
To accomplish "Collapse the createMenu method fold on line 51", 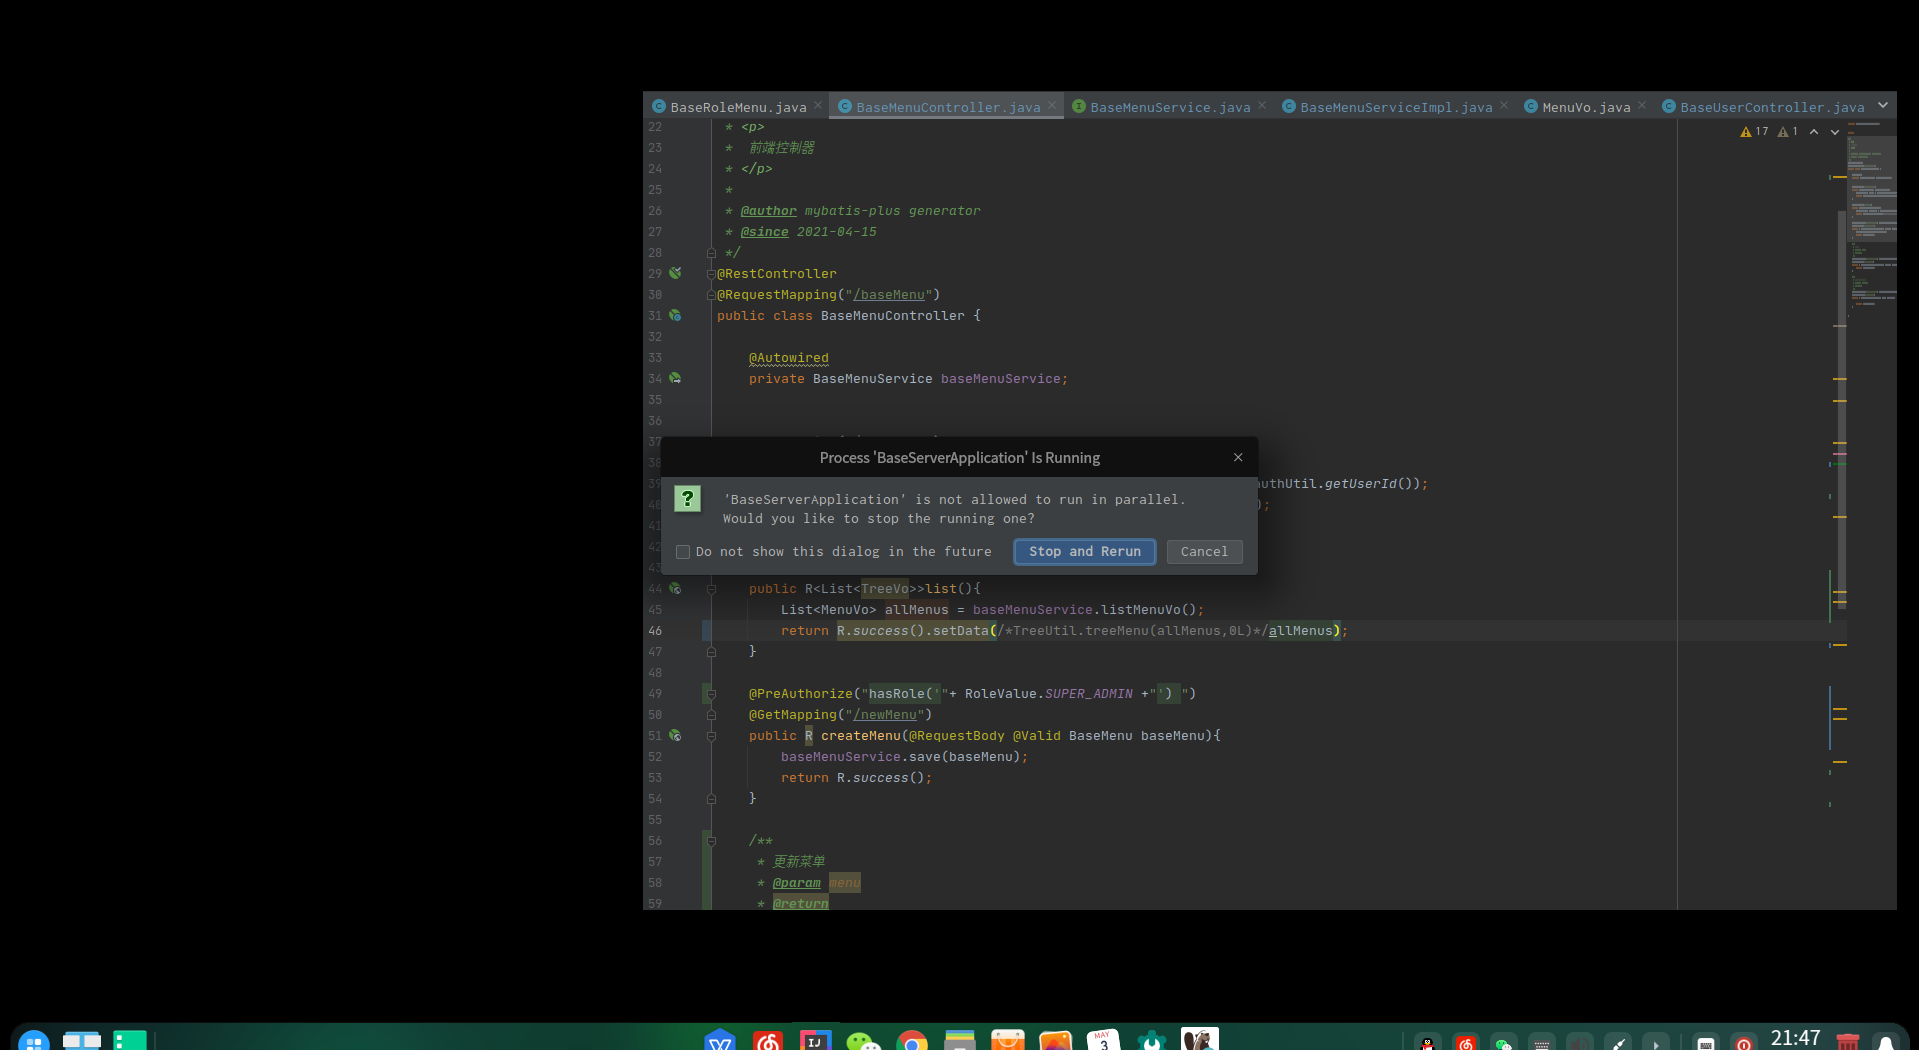I will click(711, 736).
